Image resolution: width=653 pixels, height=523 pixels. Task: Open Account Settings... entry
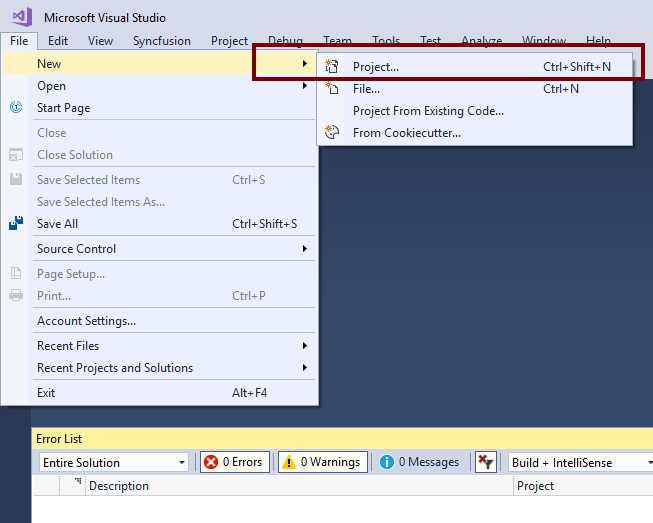click(x=160, y=321)
